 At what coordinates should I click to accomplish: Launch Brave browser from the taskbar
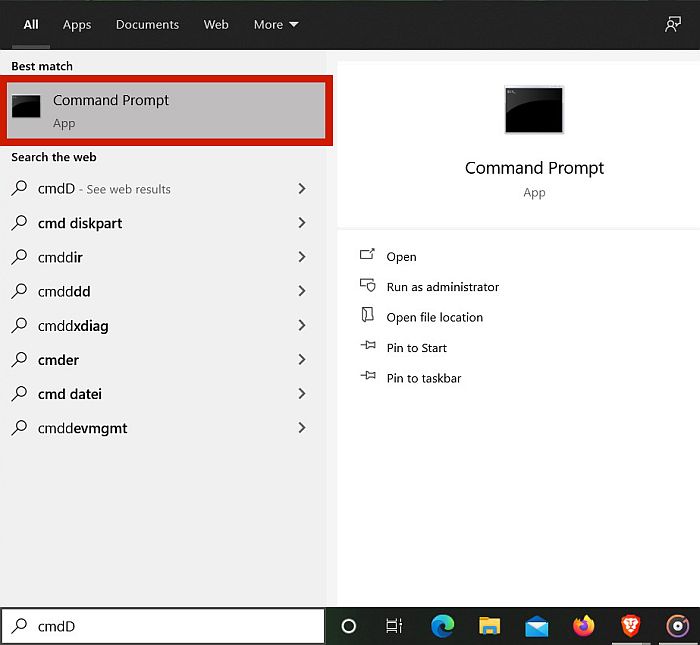click(x=631, y=626)
